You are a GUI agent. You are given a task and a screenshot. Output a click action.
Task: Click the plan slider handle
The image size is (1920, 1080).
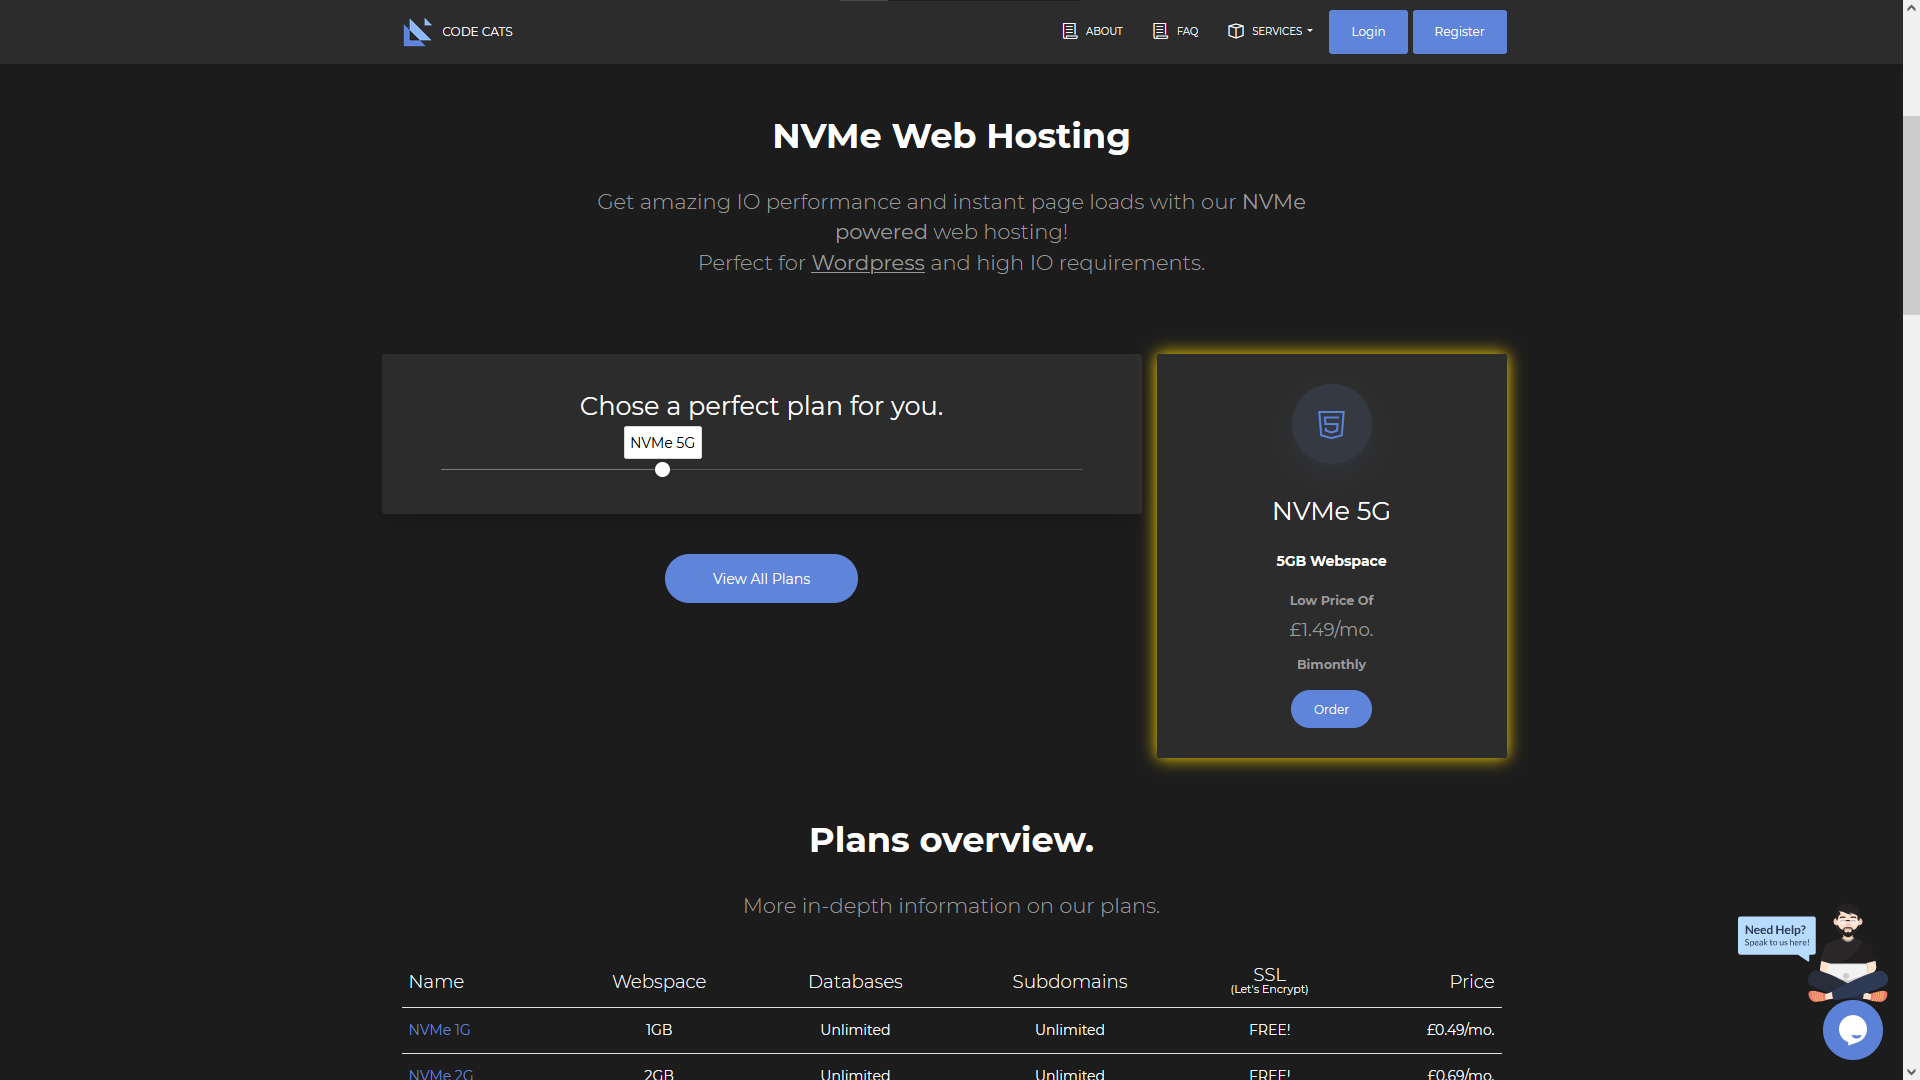662,470
